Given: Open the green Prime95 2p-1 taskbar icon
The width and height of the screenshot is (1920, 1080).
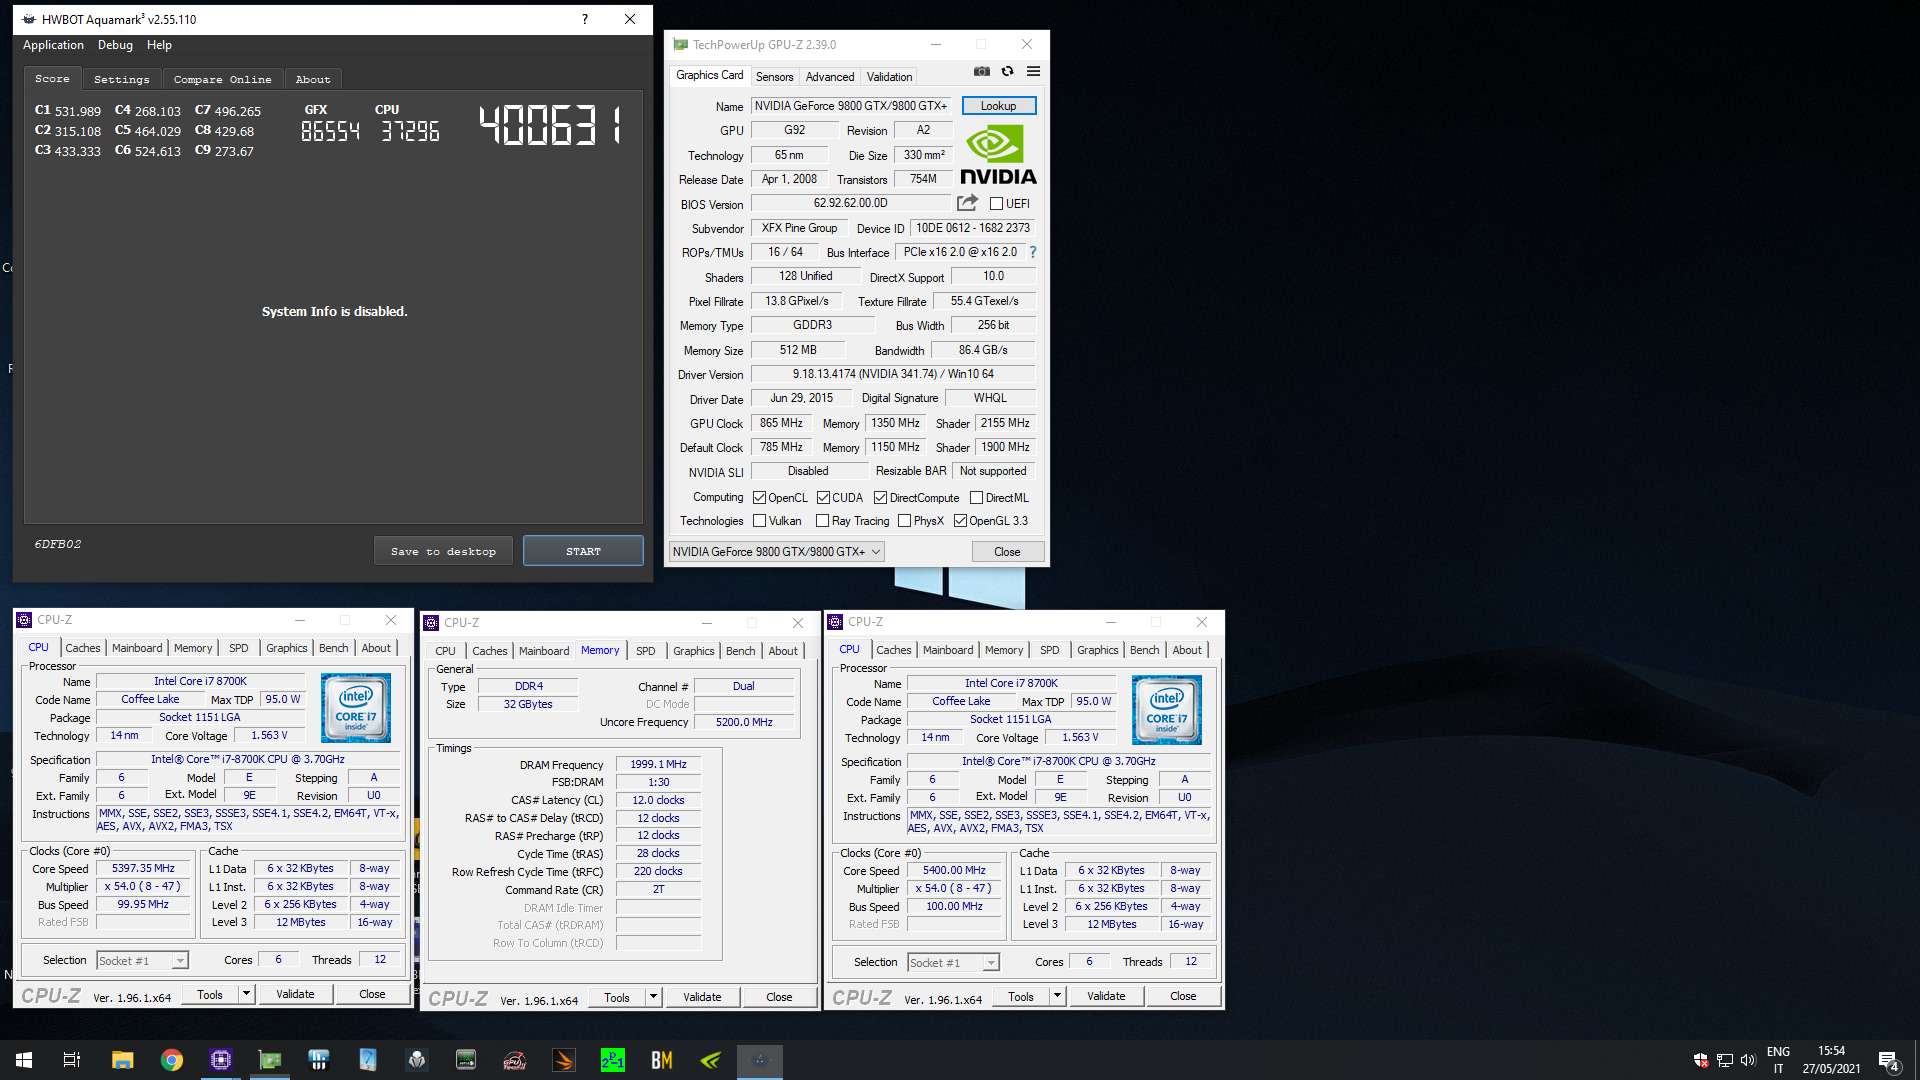Looking at the screenshot, I should pyautogui.click(x=613, y=1060).
